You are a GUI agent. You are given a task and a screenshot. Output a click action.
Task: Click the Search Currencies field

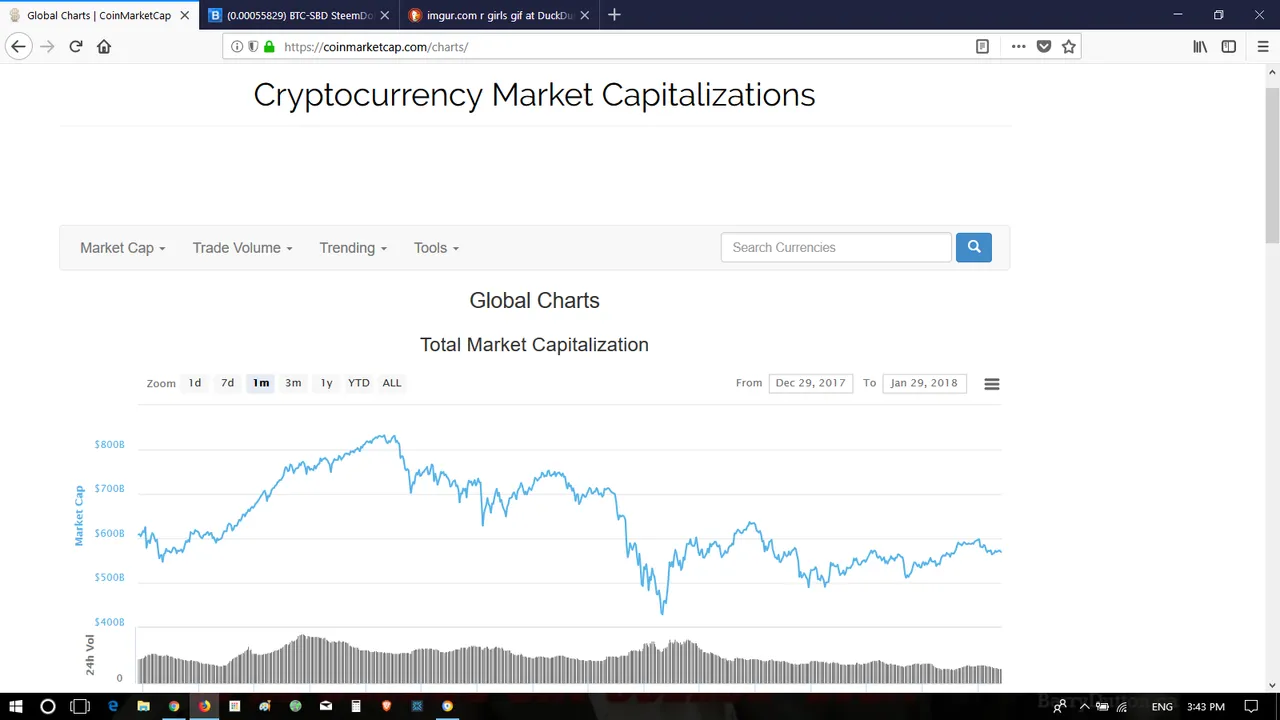pos(836,247)
